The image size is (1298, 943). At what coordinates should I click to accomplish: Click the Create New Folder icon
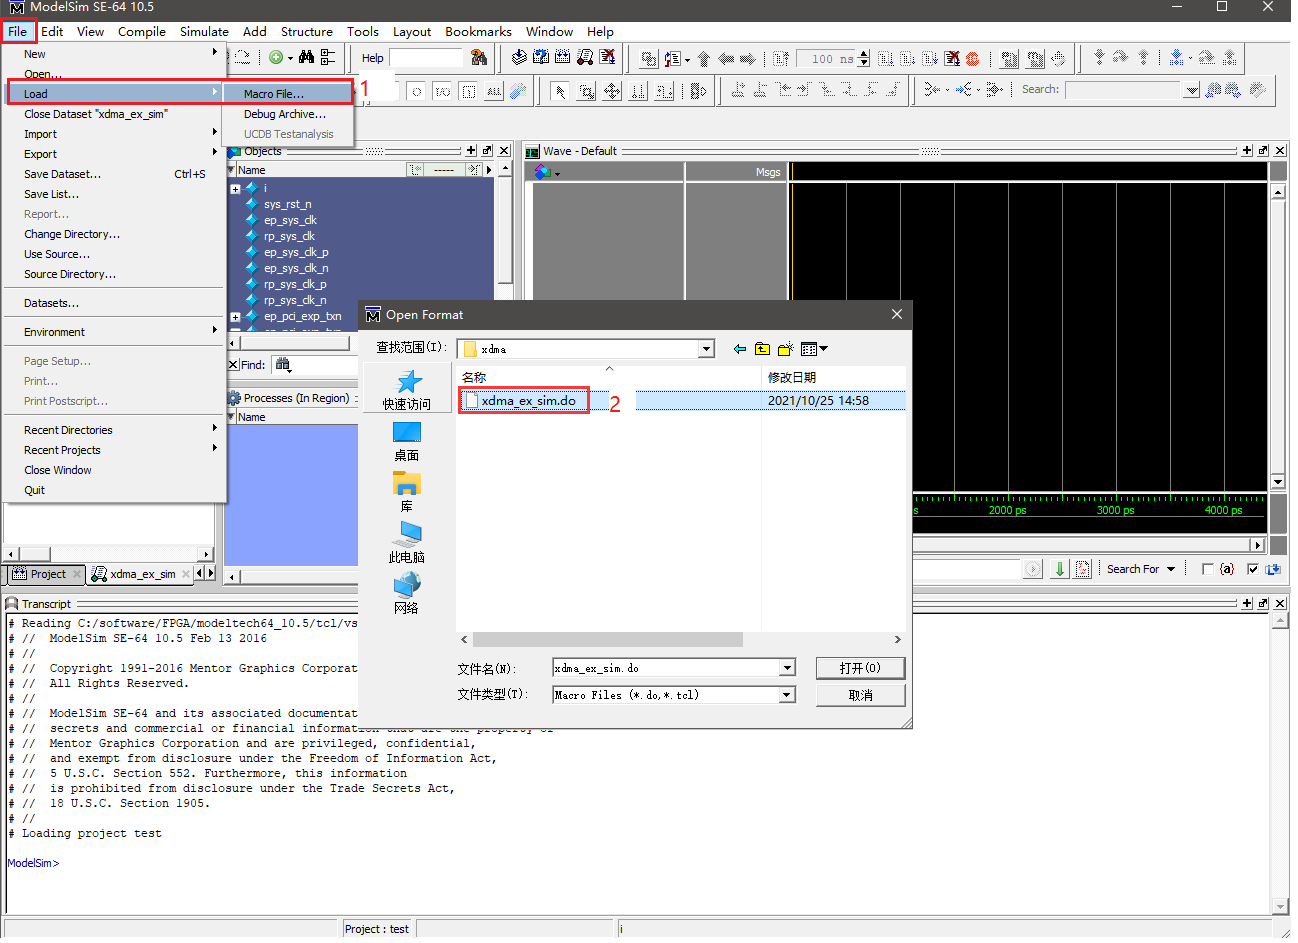click(x=786, y=349)
